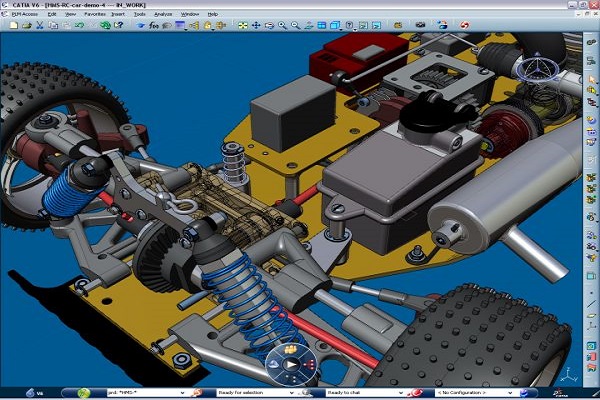Click the V6 logo icon in bottom bar
The image size is (600, 400).
[31, 393]
